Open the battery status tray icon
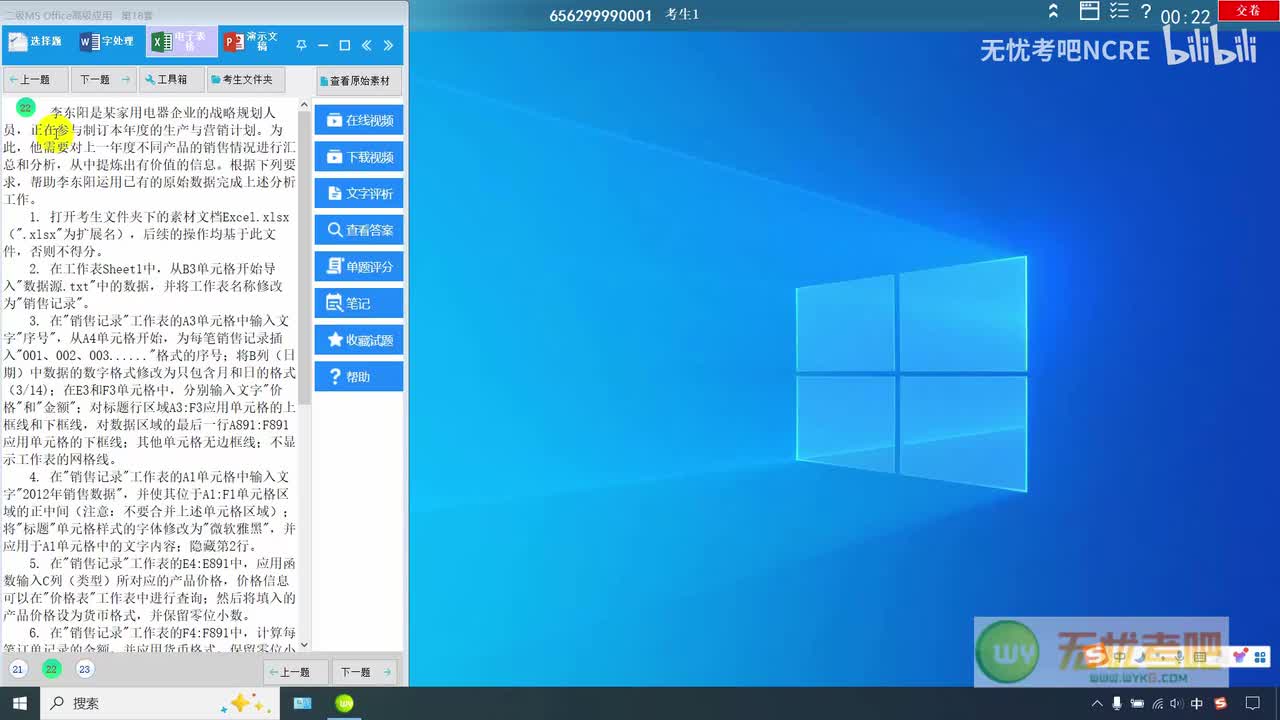 [x=1137, y=704]
